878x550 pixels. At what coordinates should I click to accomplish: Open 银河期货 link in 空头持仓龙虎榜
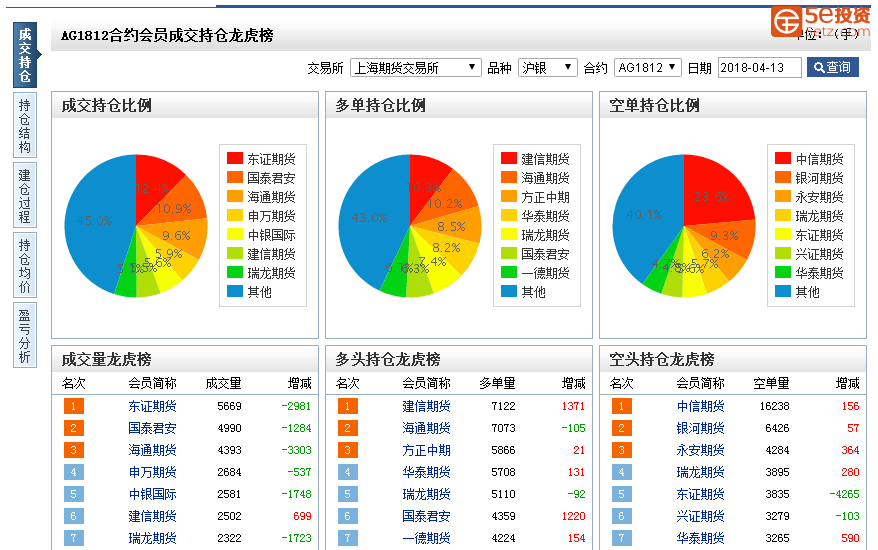700,428
